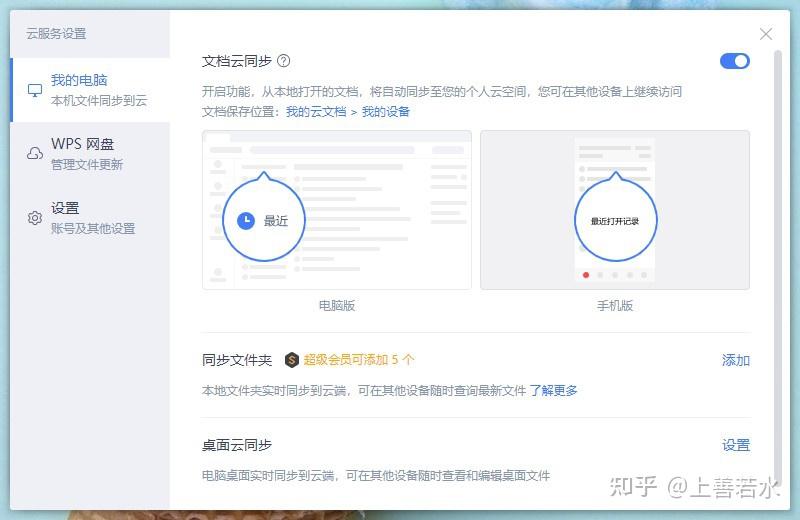Click the 桌面云同步 heading
The image size is (800, 520).
(x=237, y=445)
